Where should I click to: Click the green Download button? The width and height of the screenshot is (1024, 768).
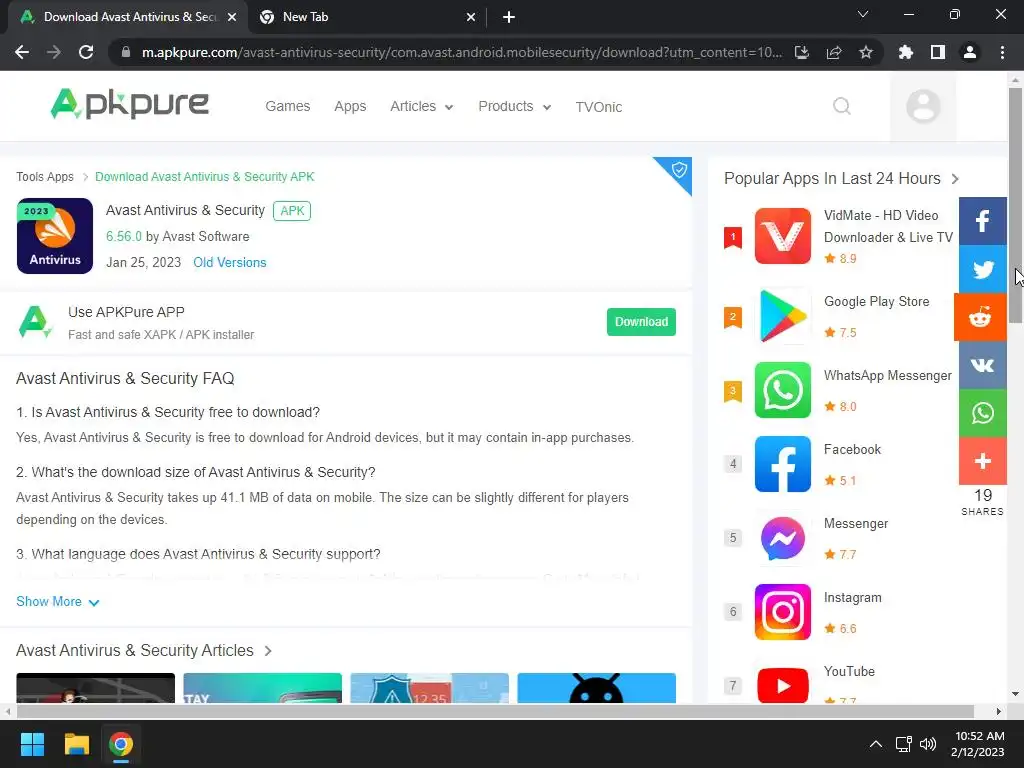tap(641, 322)
